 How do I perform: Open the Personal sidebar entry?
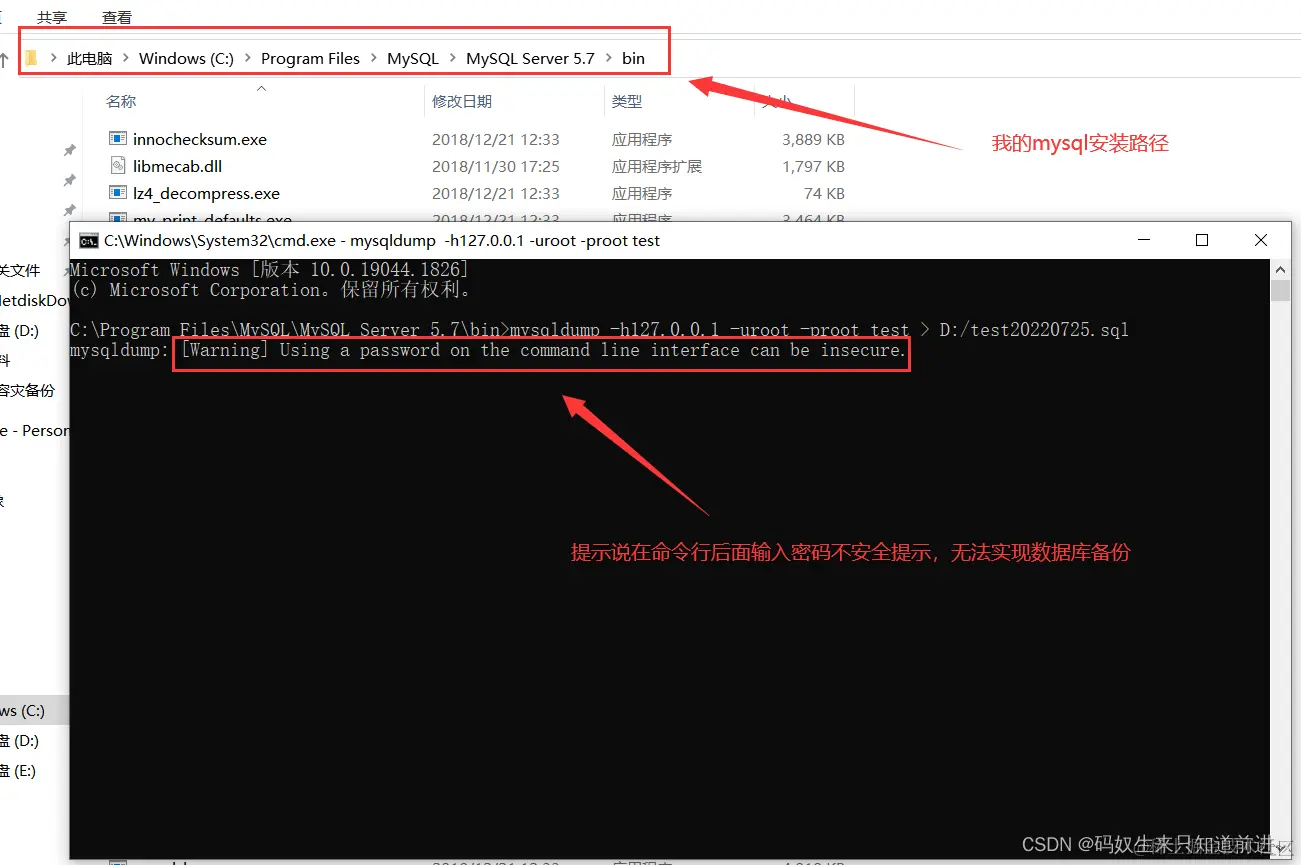click(x=35, y=431)
